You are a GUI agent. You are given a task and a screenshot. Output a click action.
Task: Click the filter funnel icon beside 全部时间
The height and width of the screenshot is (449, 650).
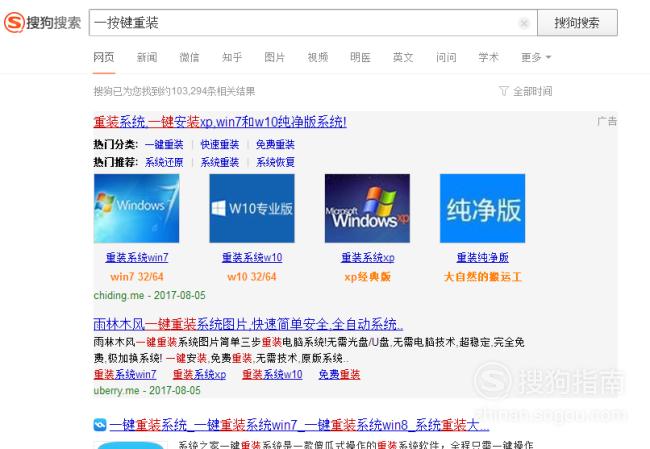click(x=503, y=91)
